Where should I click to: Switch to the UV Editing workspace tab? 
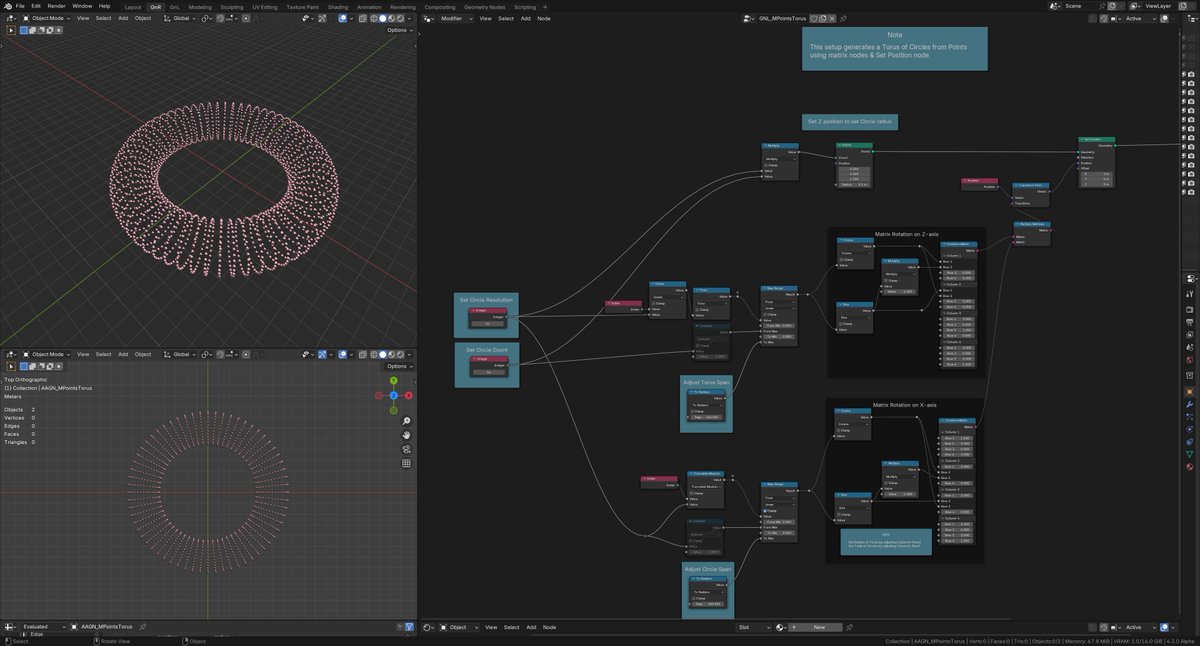tap(265, 6)
